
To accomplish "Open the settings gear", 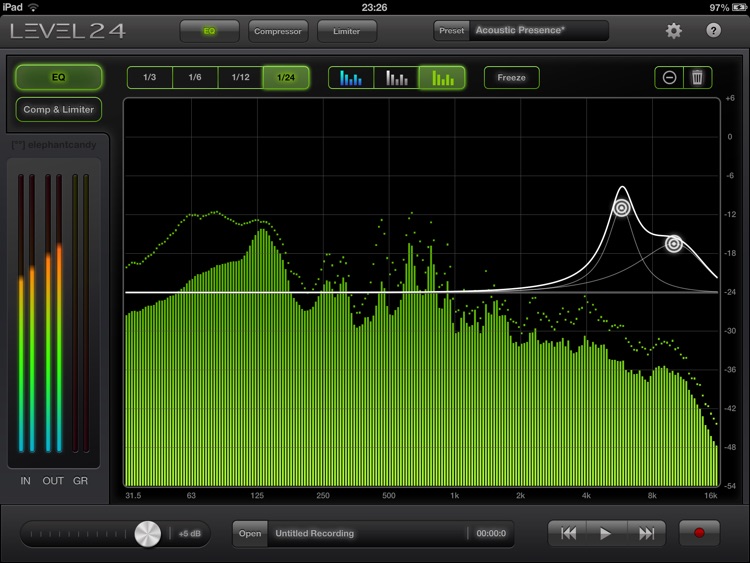I will [x=673, y=31].
